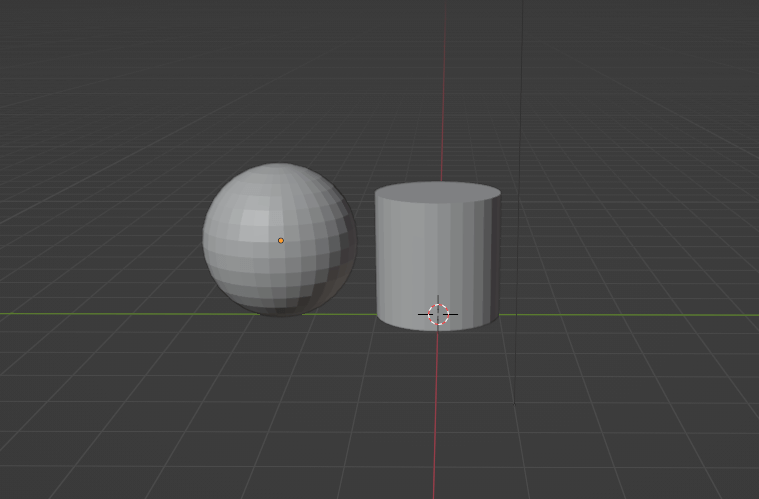Click the 3D cursor crosshair

tap(438, 314)
